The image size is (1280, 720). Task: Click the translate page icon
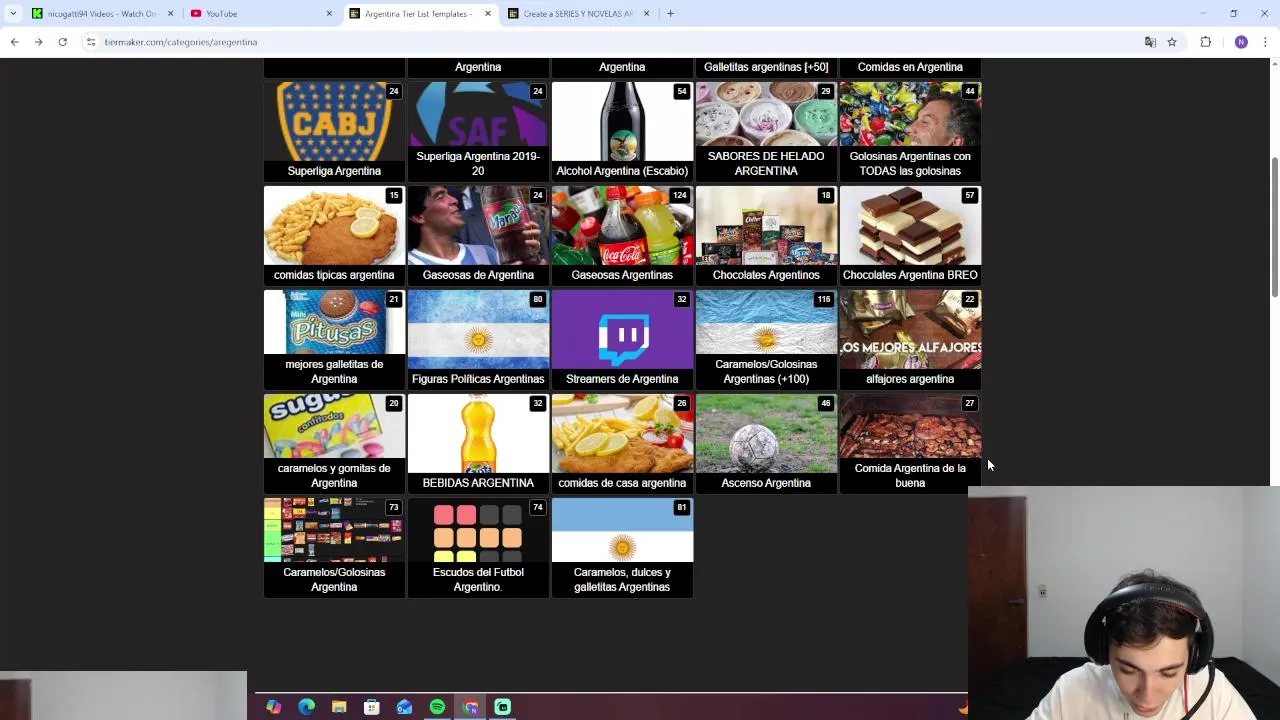pos(1150,42)
